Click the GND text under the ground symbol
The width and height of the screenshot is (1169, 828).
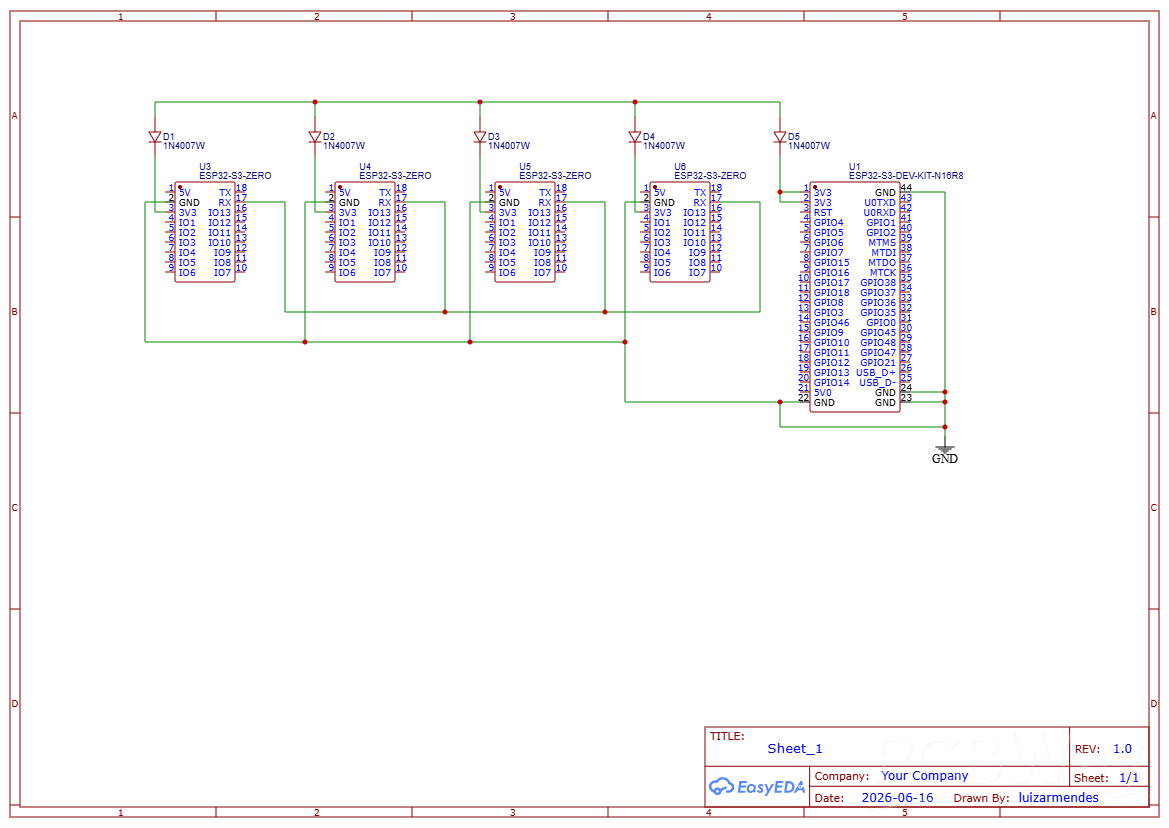pyautogui.click(x=945, y=459)
